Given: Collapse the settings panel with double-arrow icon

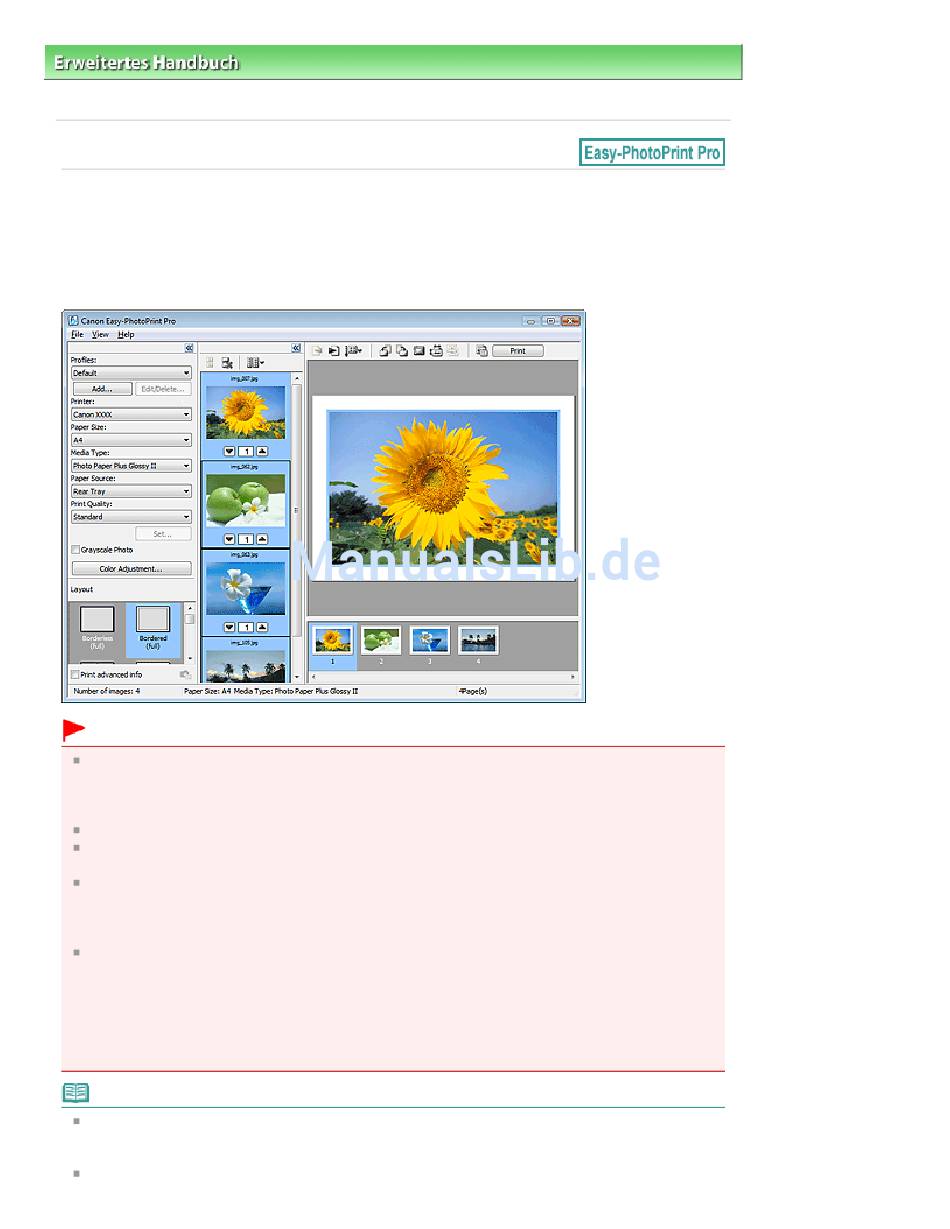Looking at the screenshot, I should (188, 348).
